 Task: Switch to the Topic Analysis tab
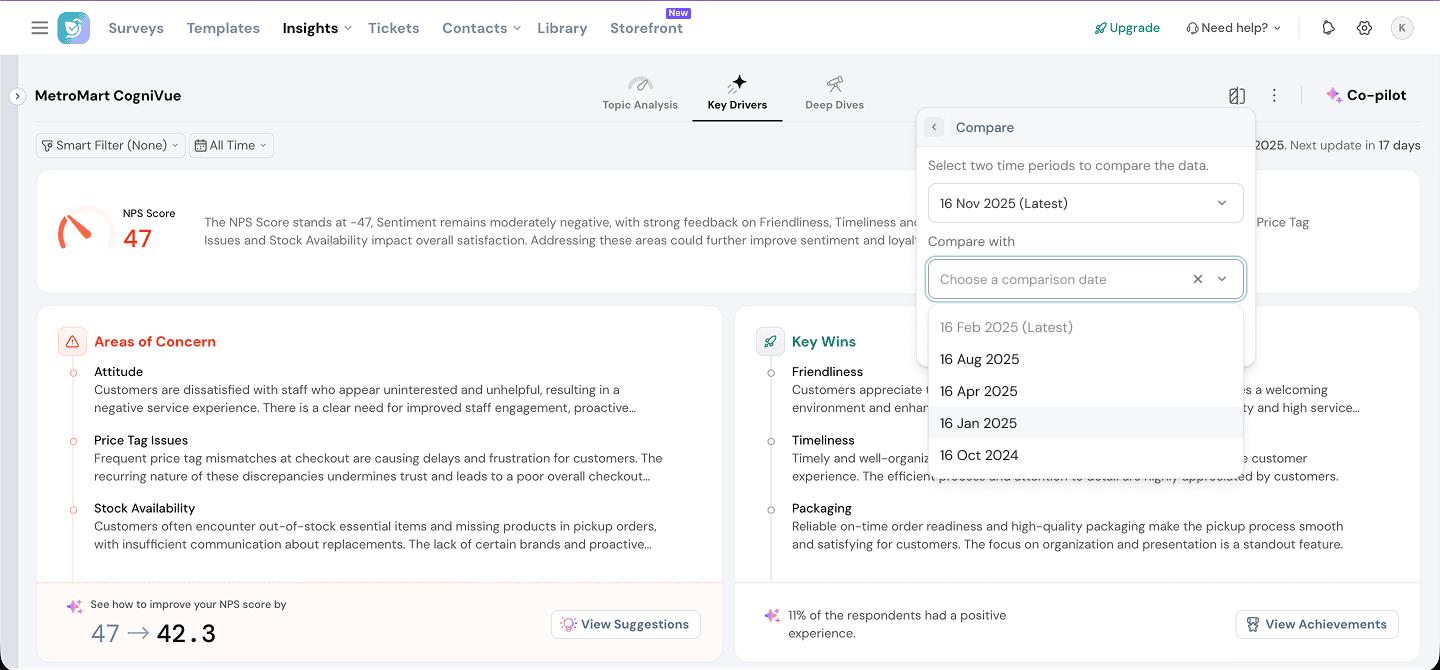click(640, 93)
